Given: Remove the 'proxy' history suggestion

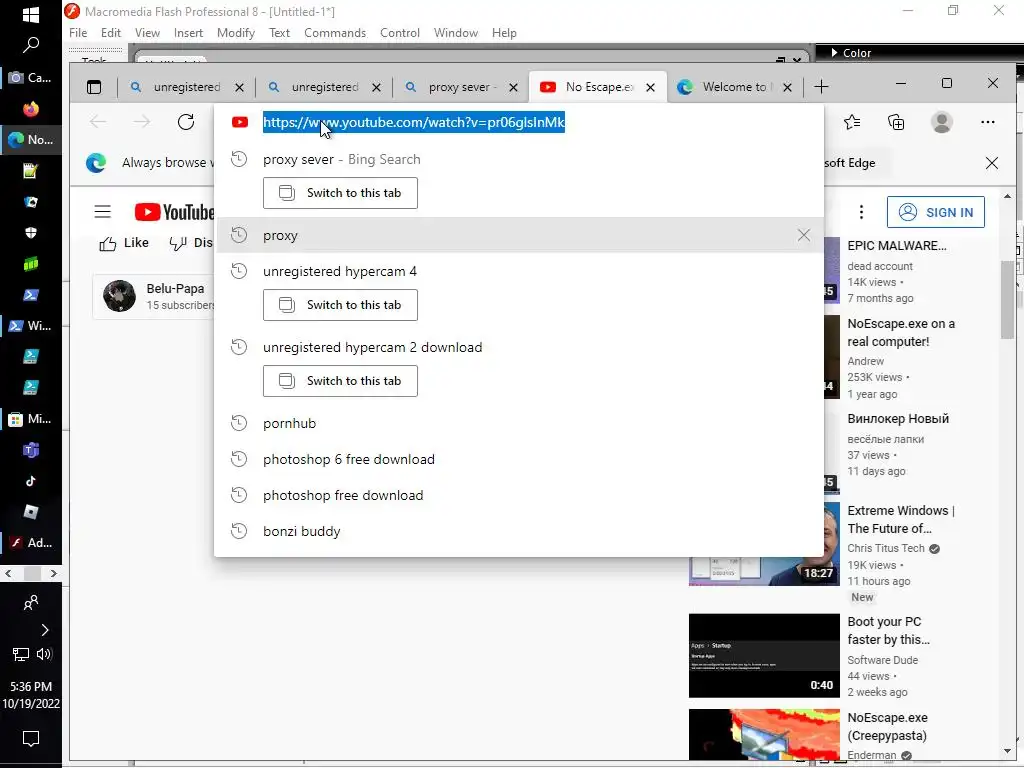Looking at the screenshot, I should pos(803,235).
